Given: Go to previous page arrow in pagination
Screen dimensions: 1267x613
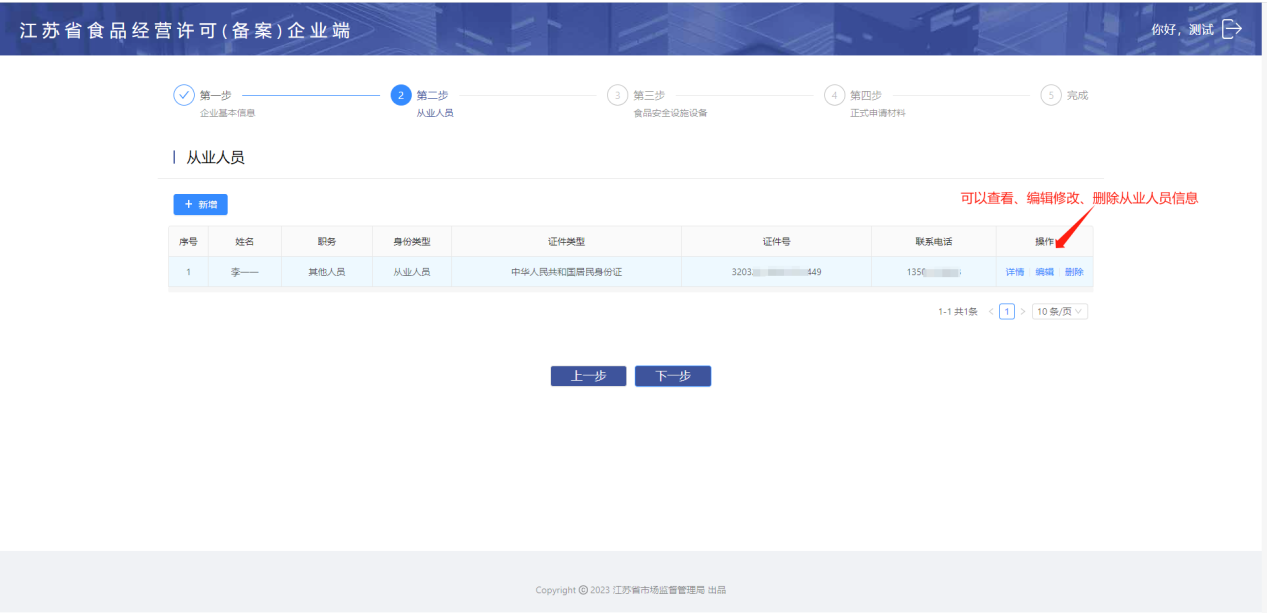Looking at the screenshot, I should (991, 312).
